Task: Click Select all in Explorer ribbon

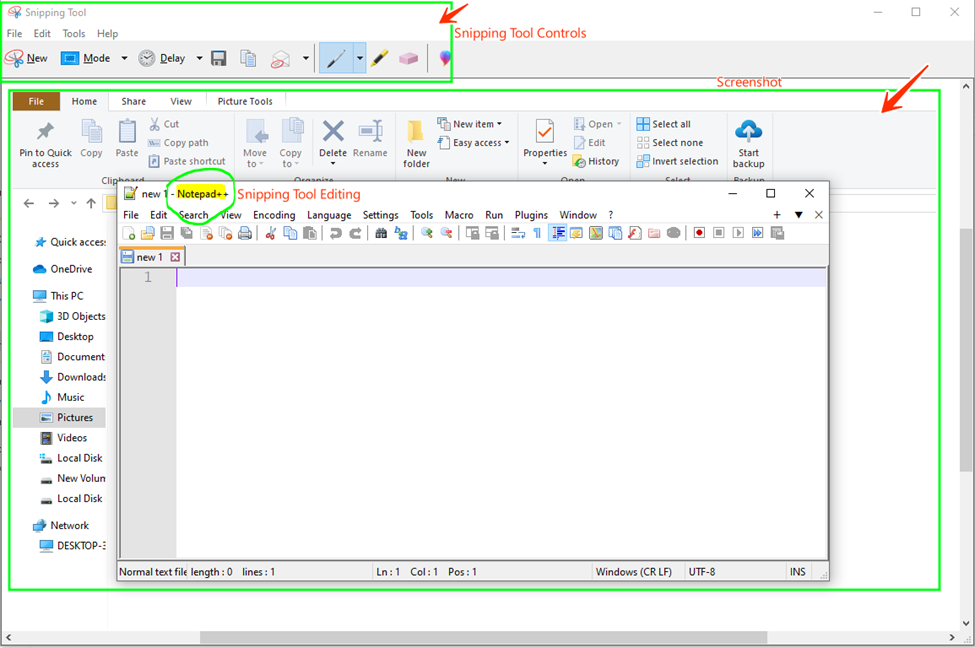Action: coord(663,124)
